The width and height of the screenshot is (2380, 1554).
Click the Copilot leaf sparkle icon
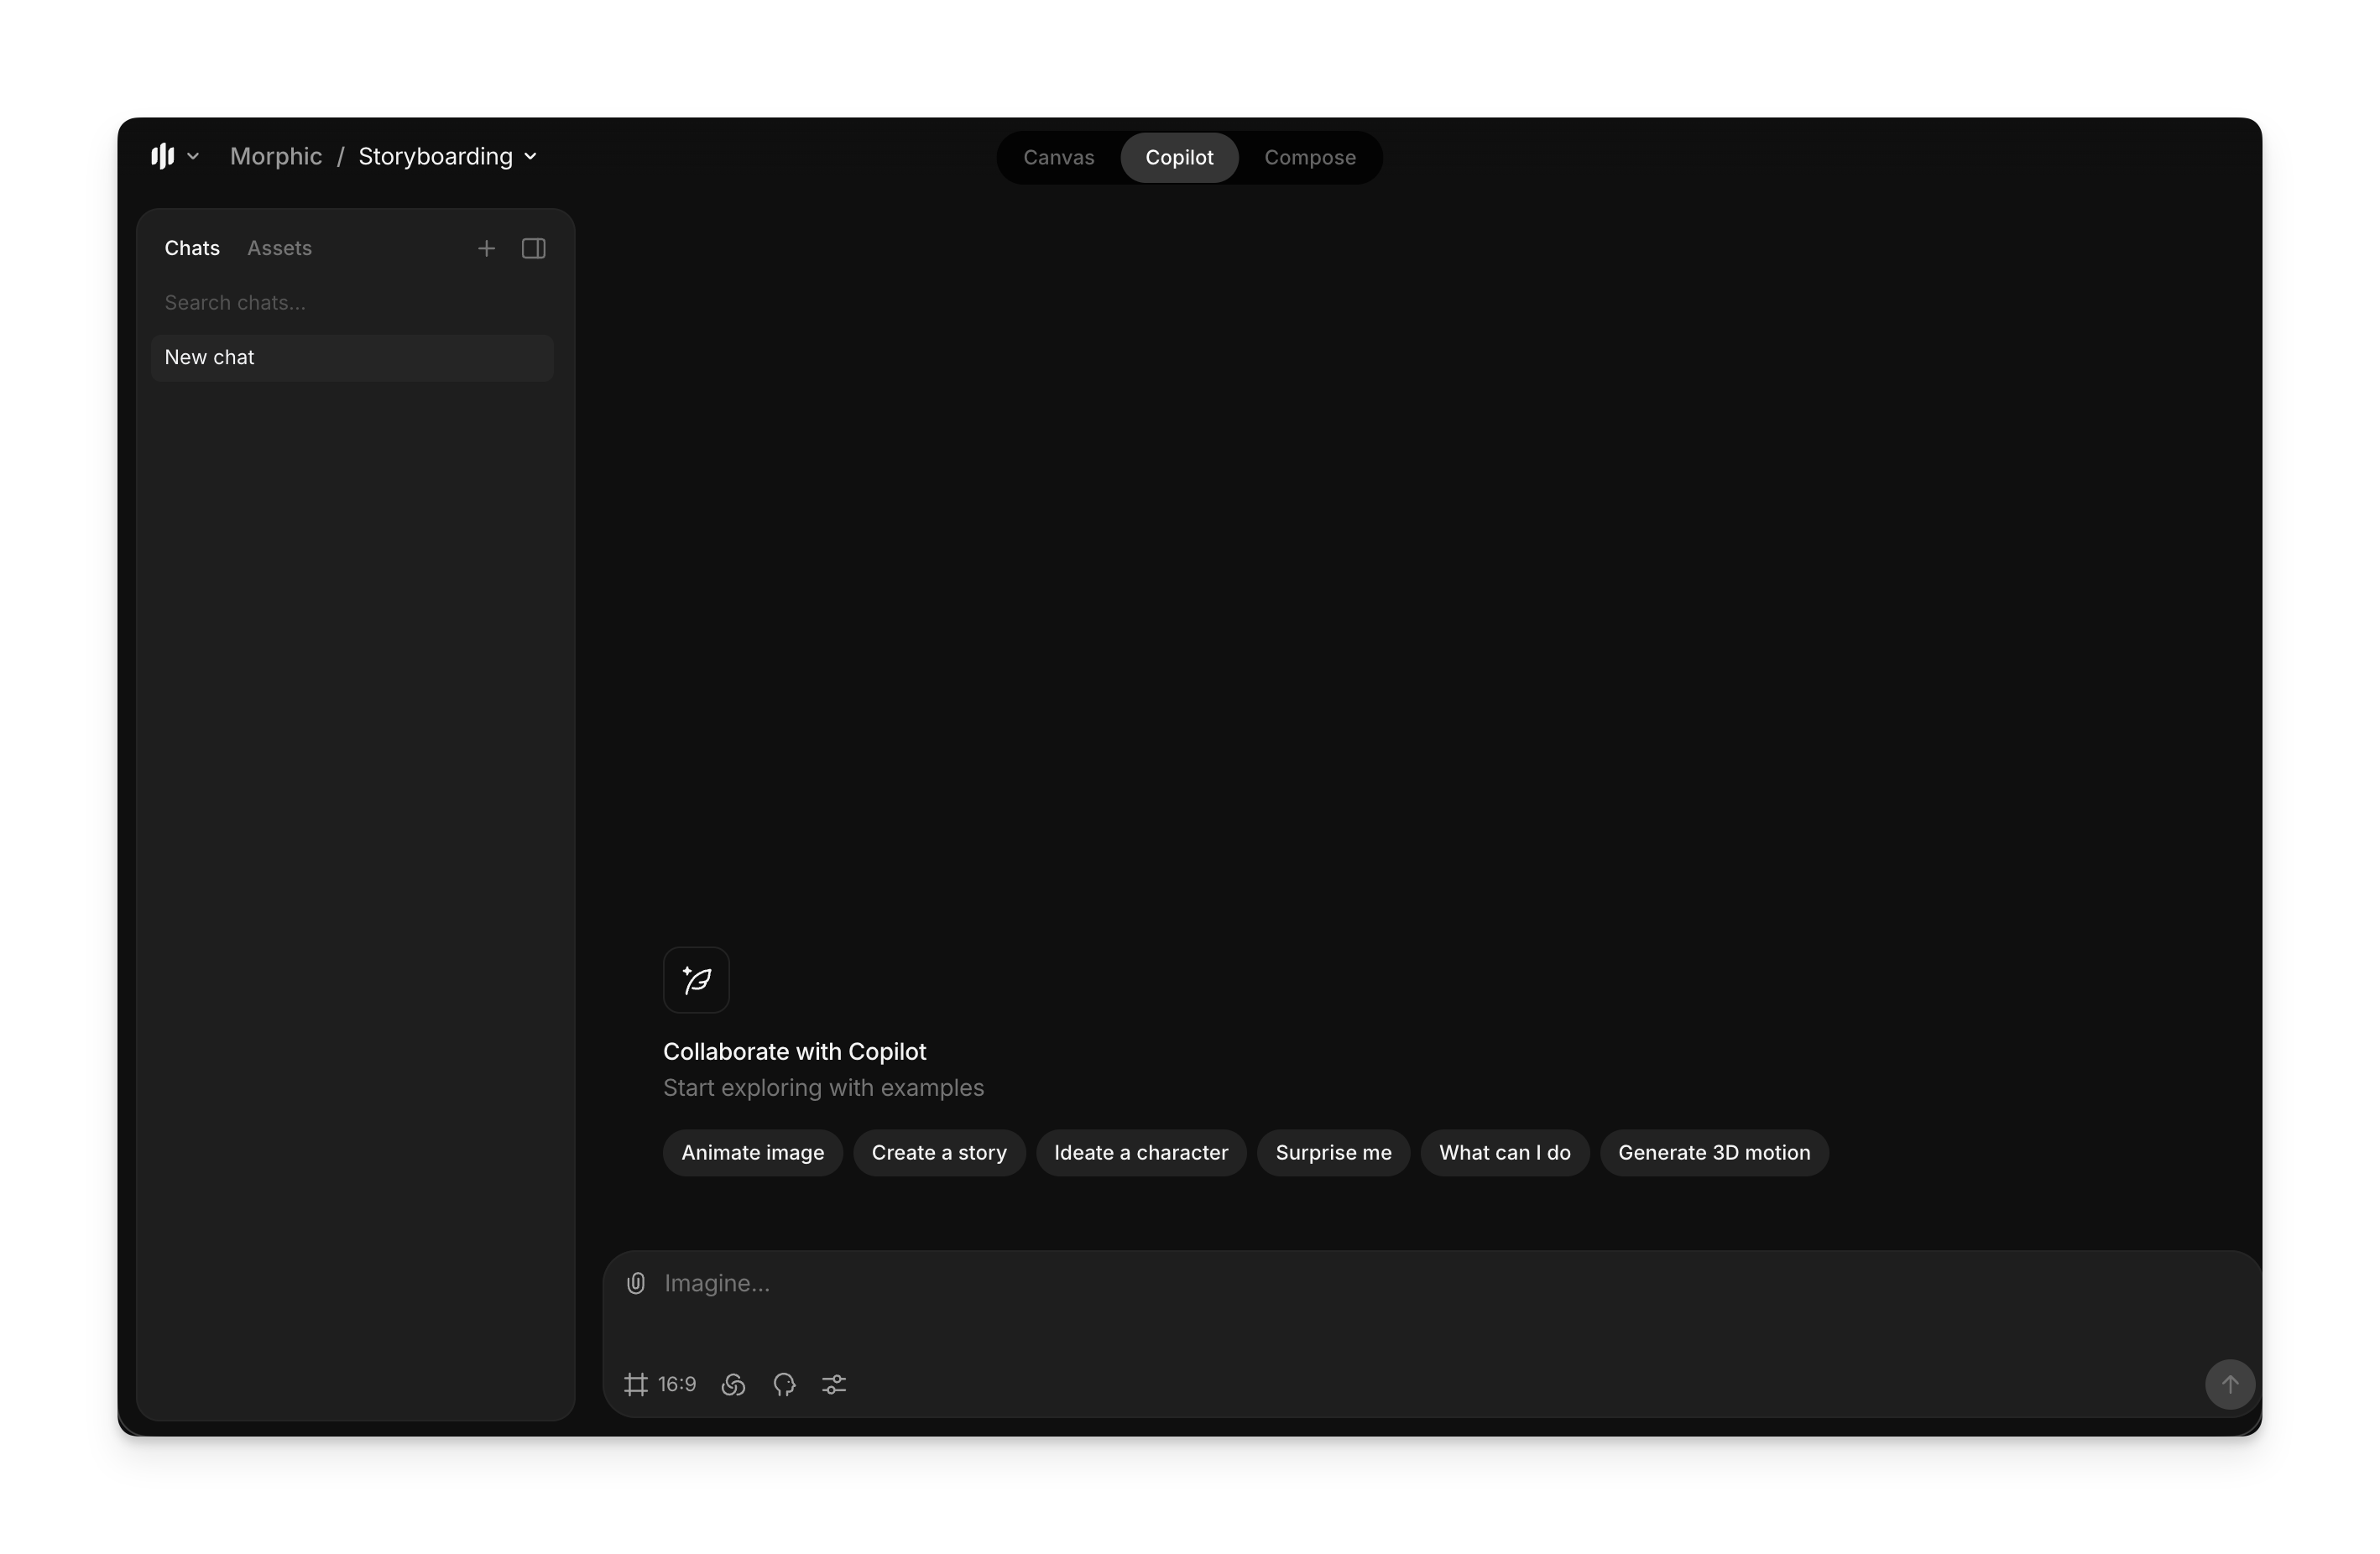pyautogui.click(x=696, y=980)
